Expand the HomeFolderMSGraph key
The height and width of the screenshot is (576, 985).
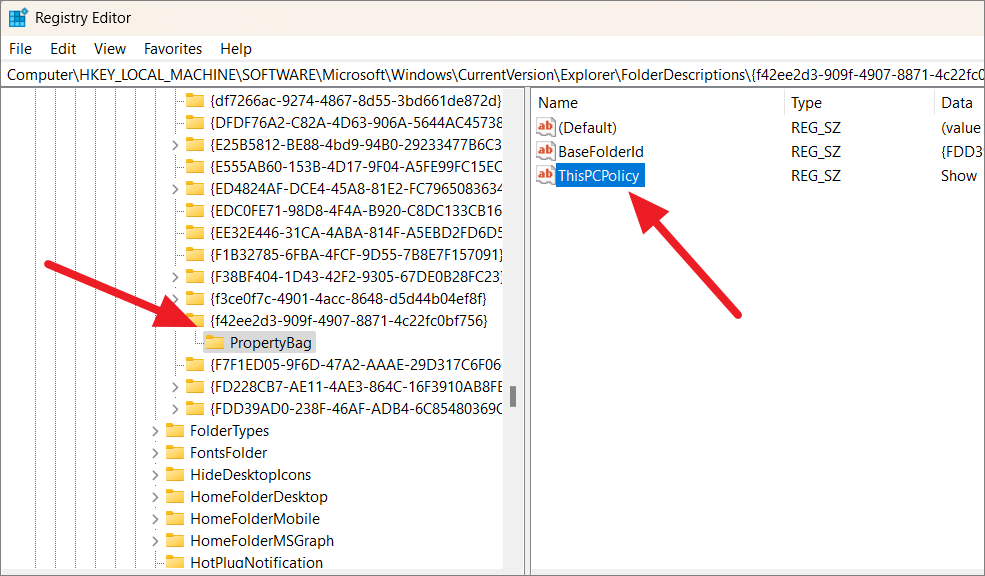[x=155, y=541]
